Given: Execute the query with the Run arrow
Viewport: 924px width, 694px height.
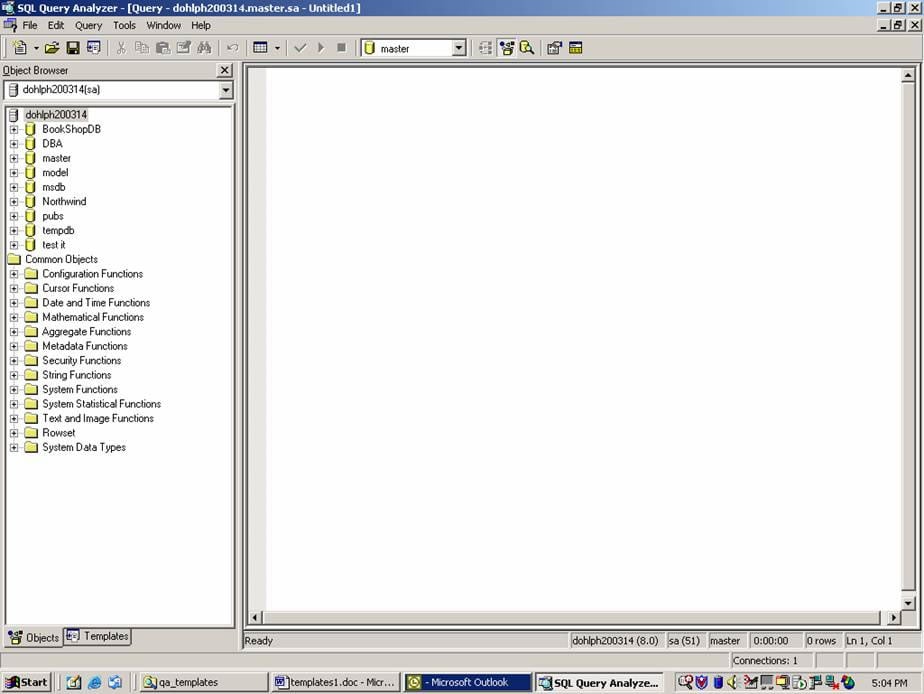Looking at the screenshot, I should click(319, 47).
